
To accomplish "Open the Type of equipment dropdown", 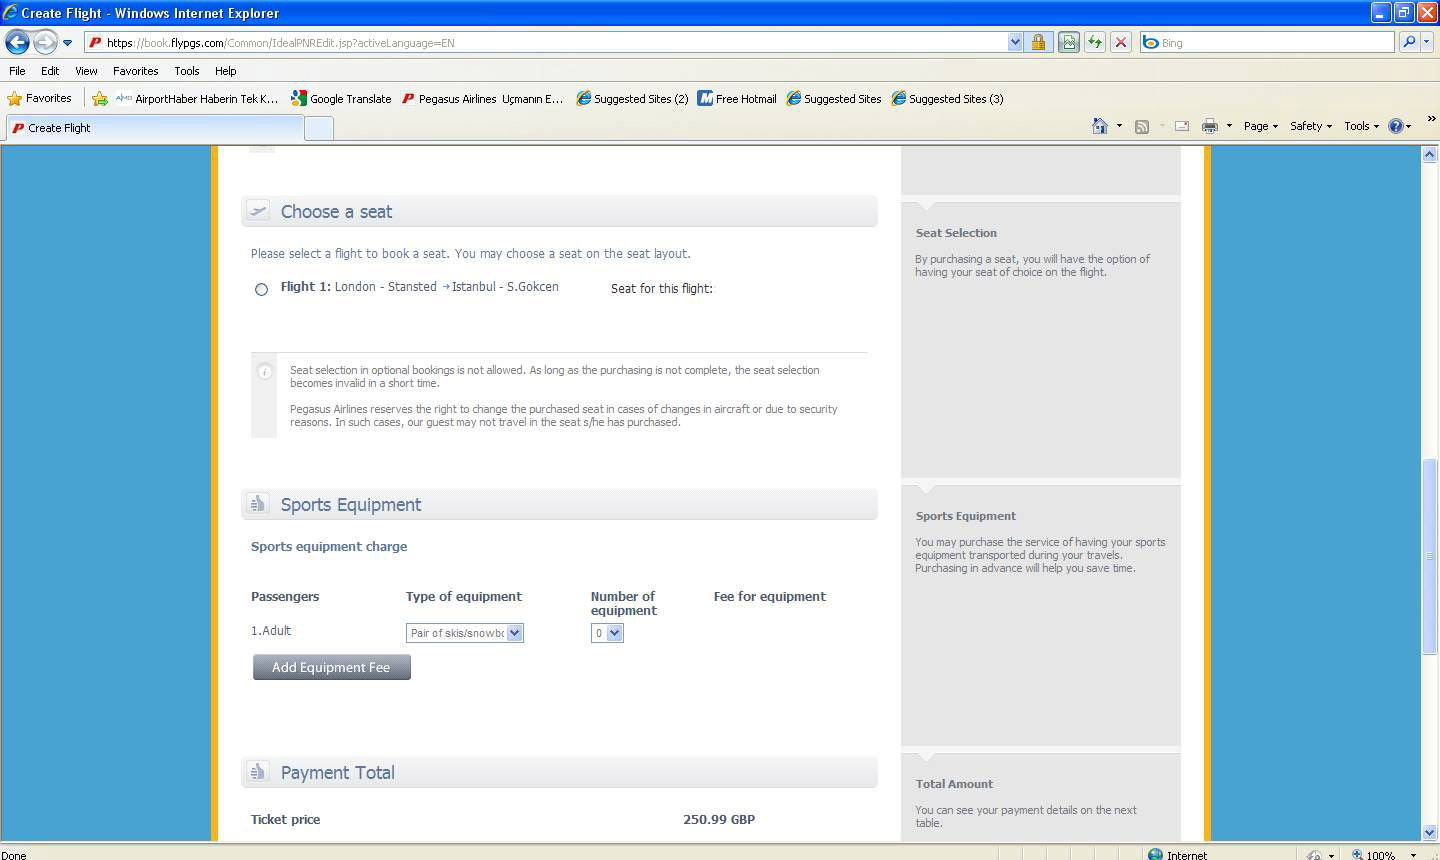I will click(x=465, y=633).
